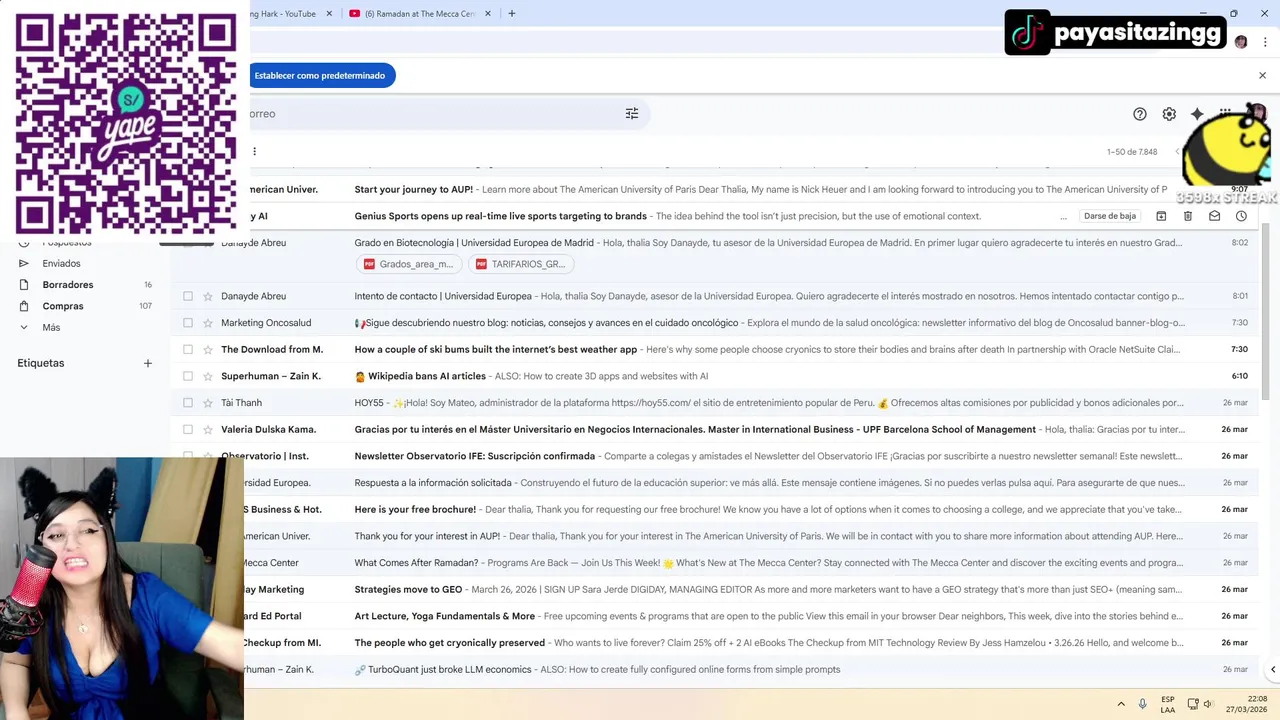Click the Borradores document icon
Viewport: 1280px width, 720px height.
tap(24, 285)
